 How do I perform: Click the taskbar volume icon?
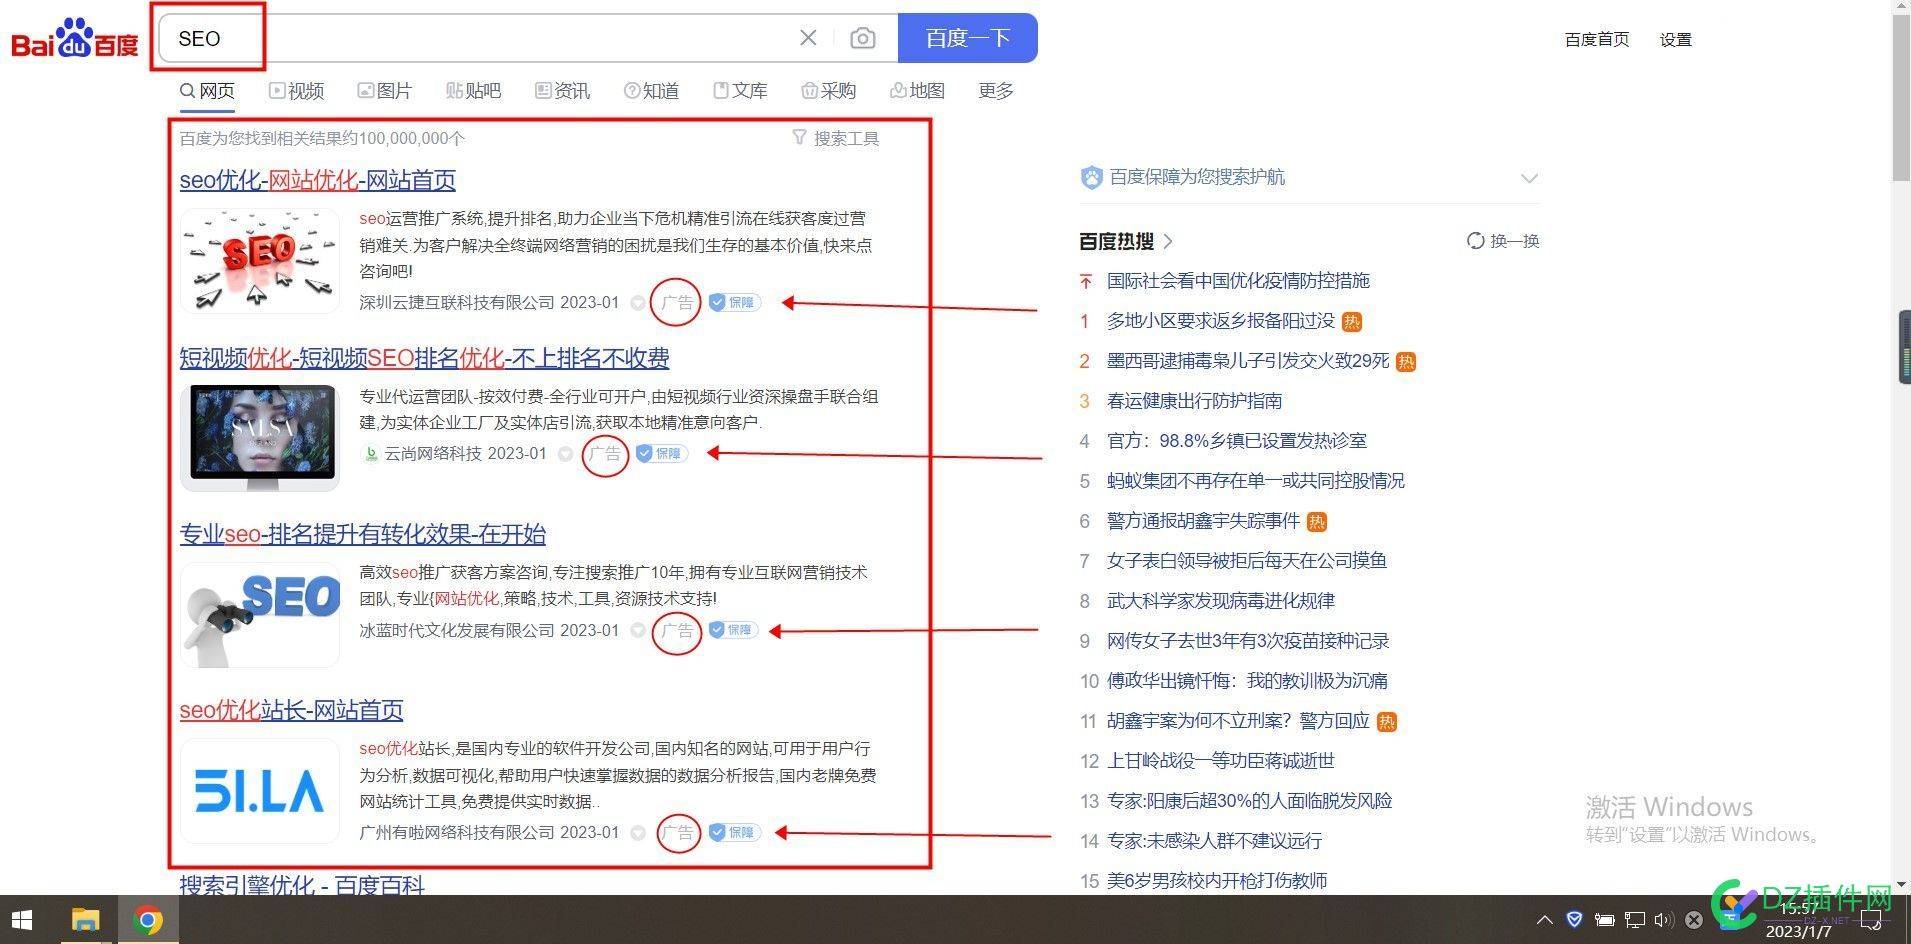[x=1663, y=920]
